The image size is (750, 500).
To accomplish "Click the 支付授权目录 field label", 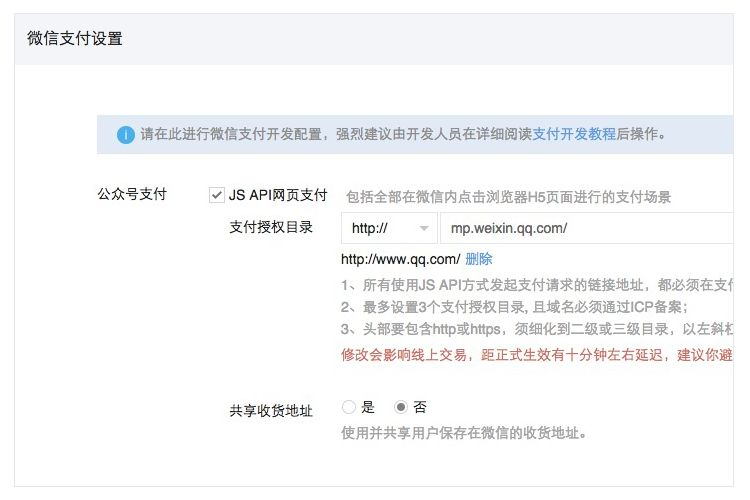I will click(271, 228).
